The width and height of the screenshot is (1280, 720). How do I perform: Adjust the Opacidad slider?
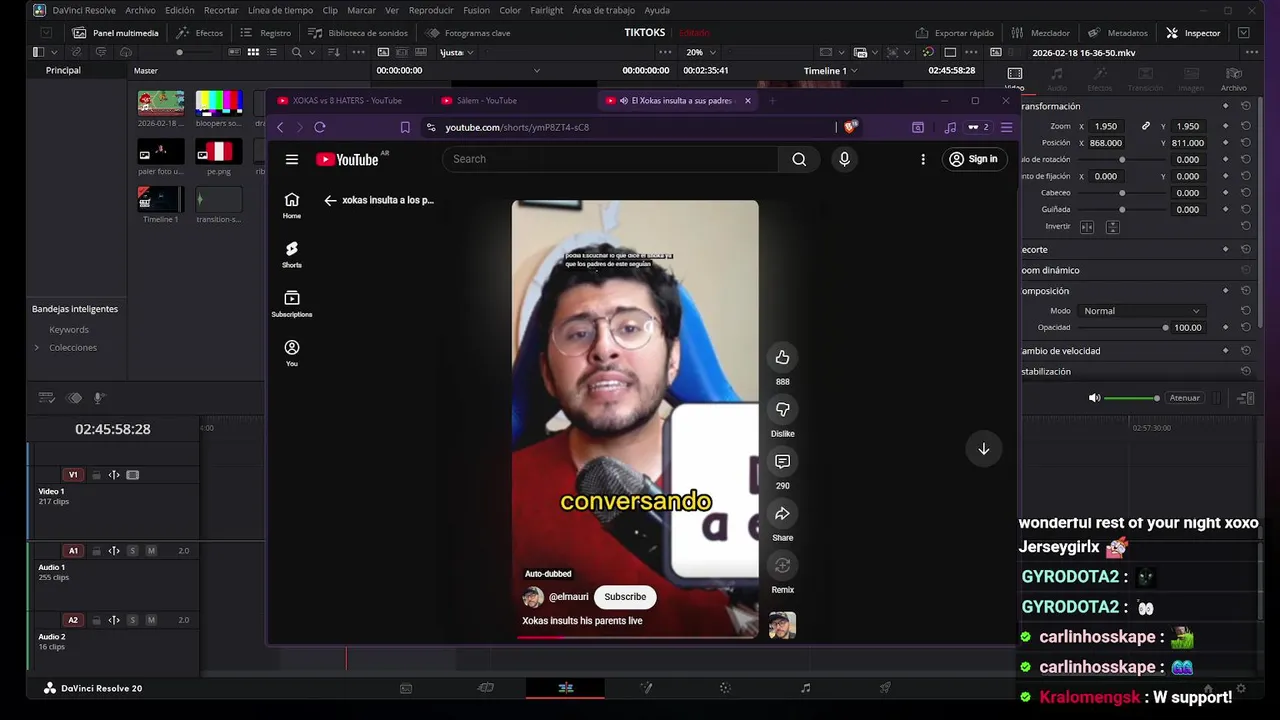click(x=1122, y=327)
